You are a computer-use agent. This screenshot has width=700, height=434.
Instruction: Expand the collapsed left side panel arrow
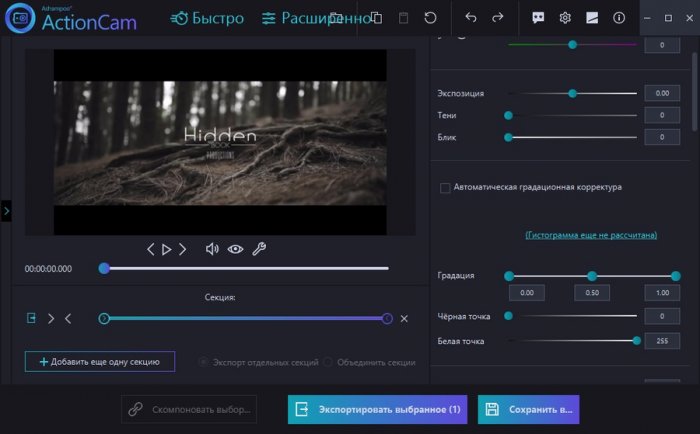(6, 211)
